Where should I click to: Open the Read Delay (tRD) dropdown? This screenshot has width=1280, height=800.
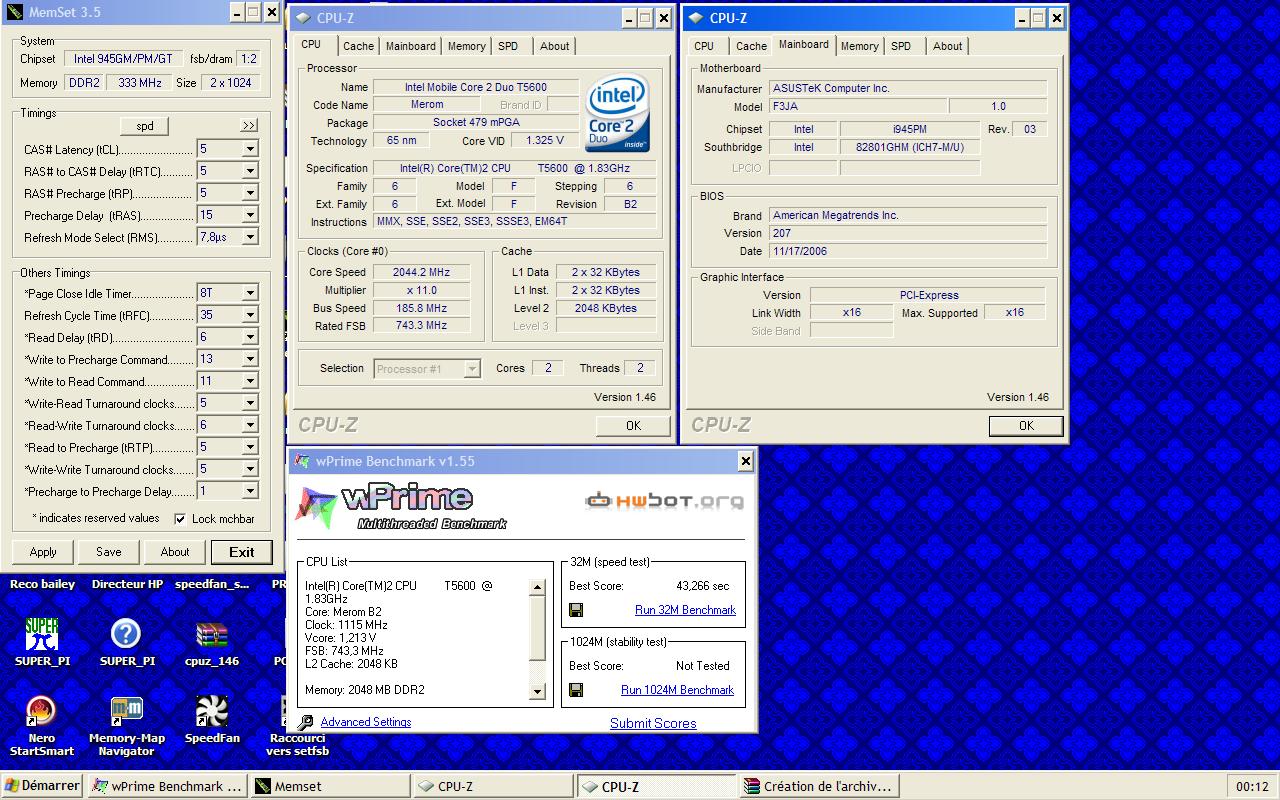click(x=250, y=337)
